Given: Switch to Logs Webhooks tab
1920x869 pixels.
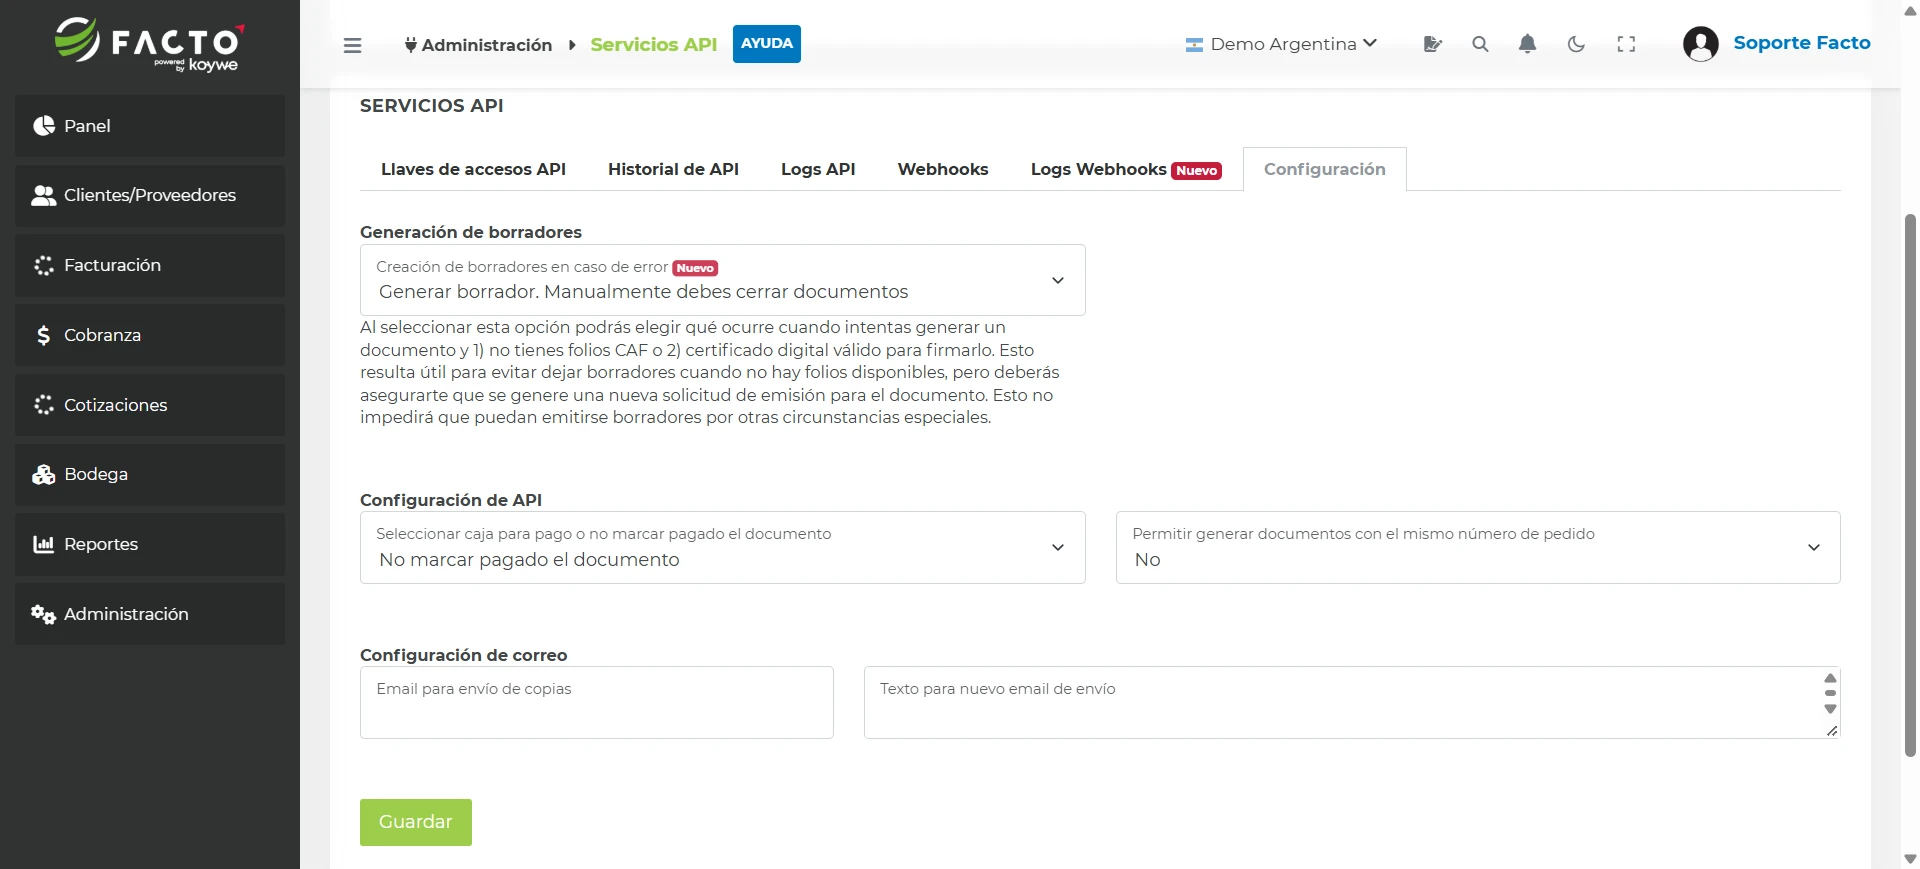Looking at the screenshot, I should [1126, 169].
